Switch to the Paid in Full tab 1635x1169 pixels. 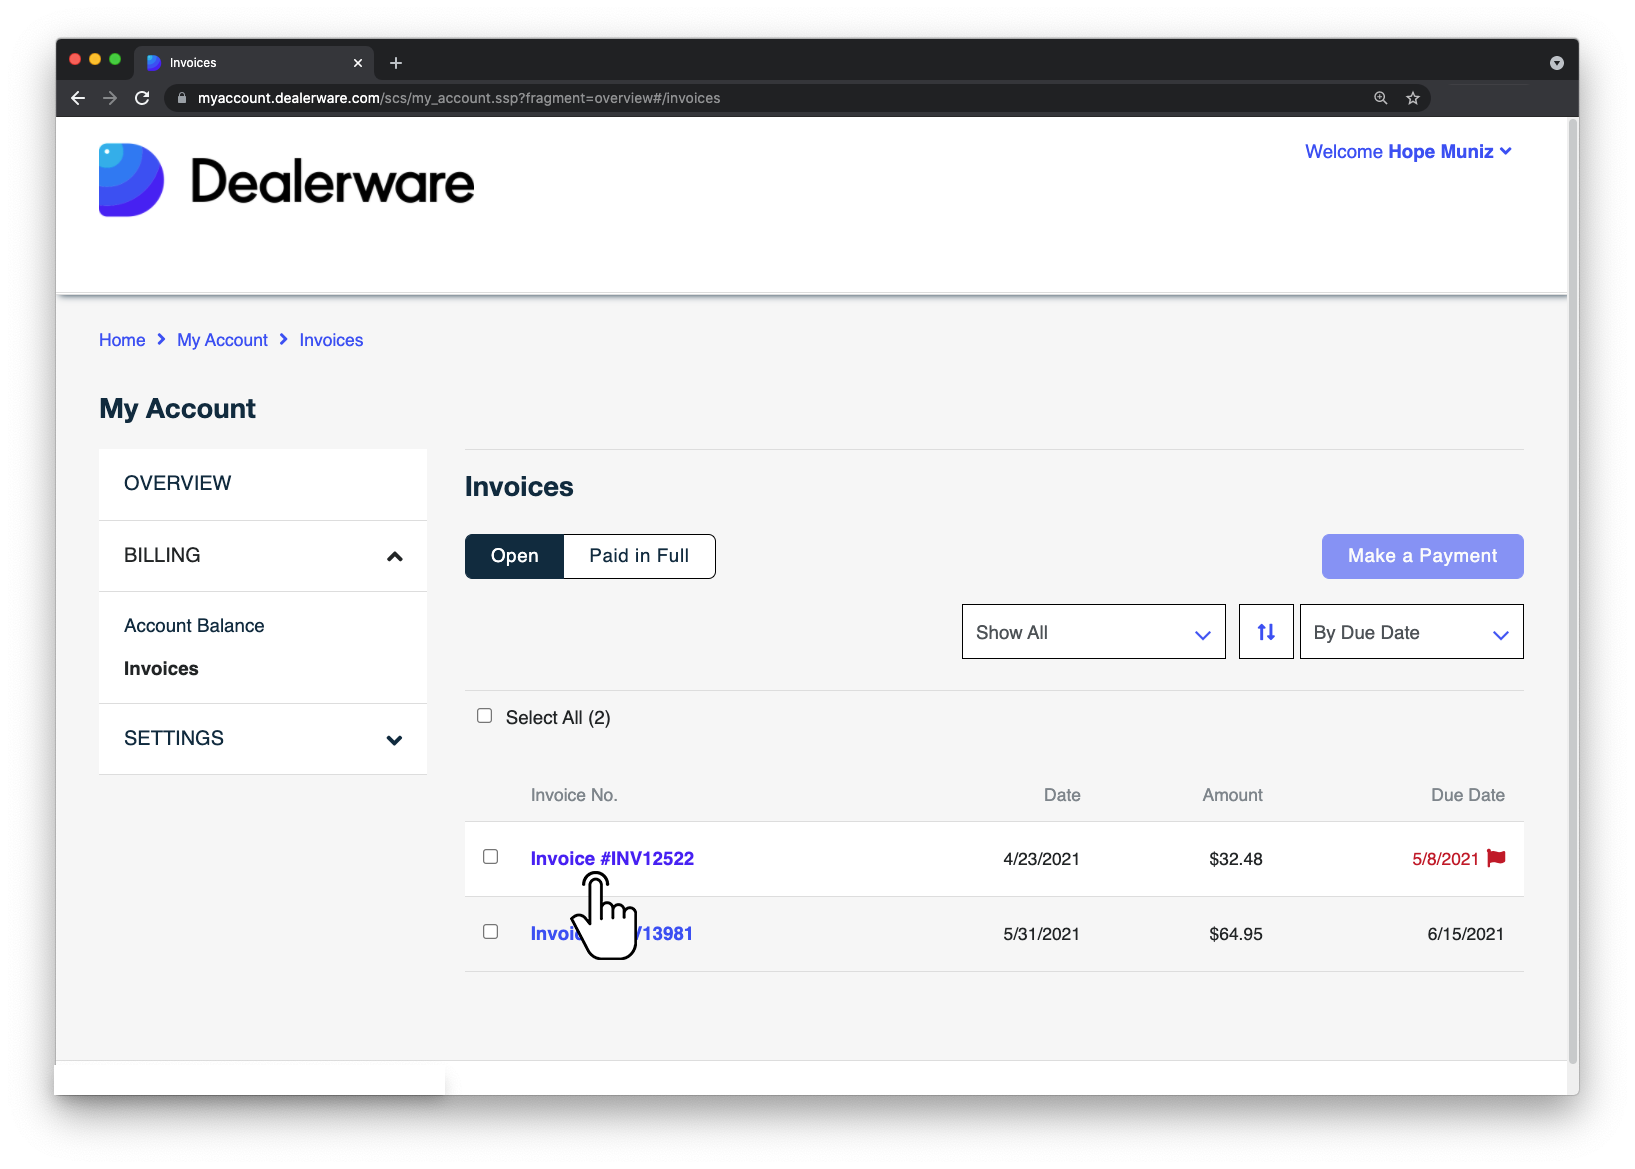pos(639,556)
